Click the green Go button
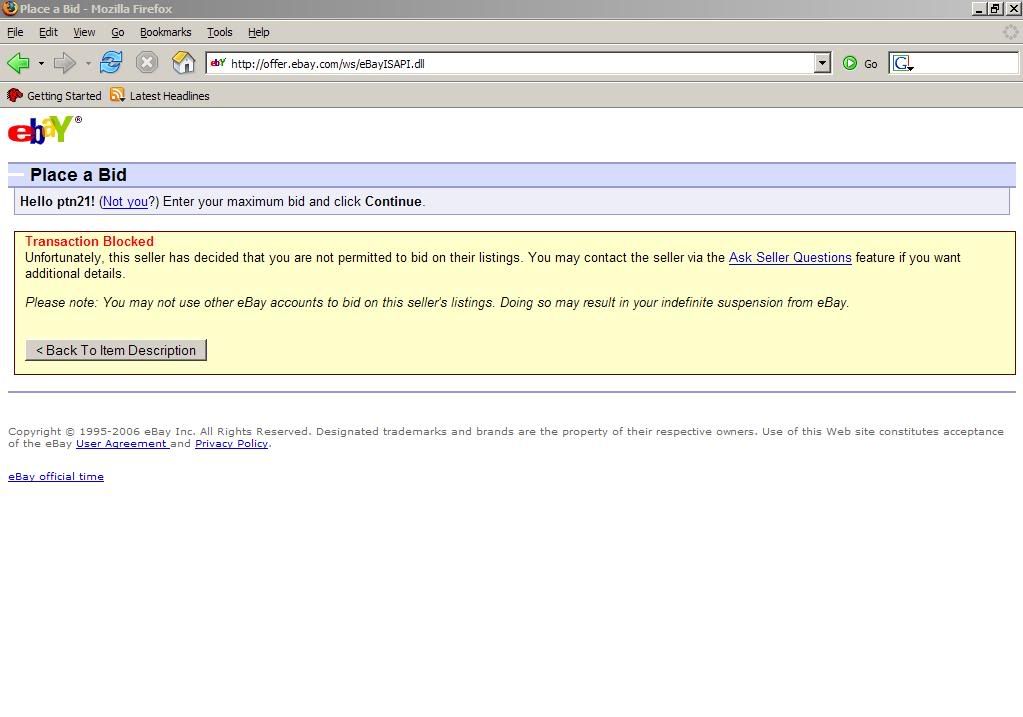 pyautogui.click(x=860, y=63)
